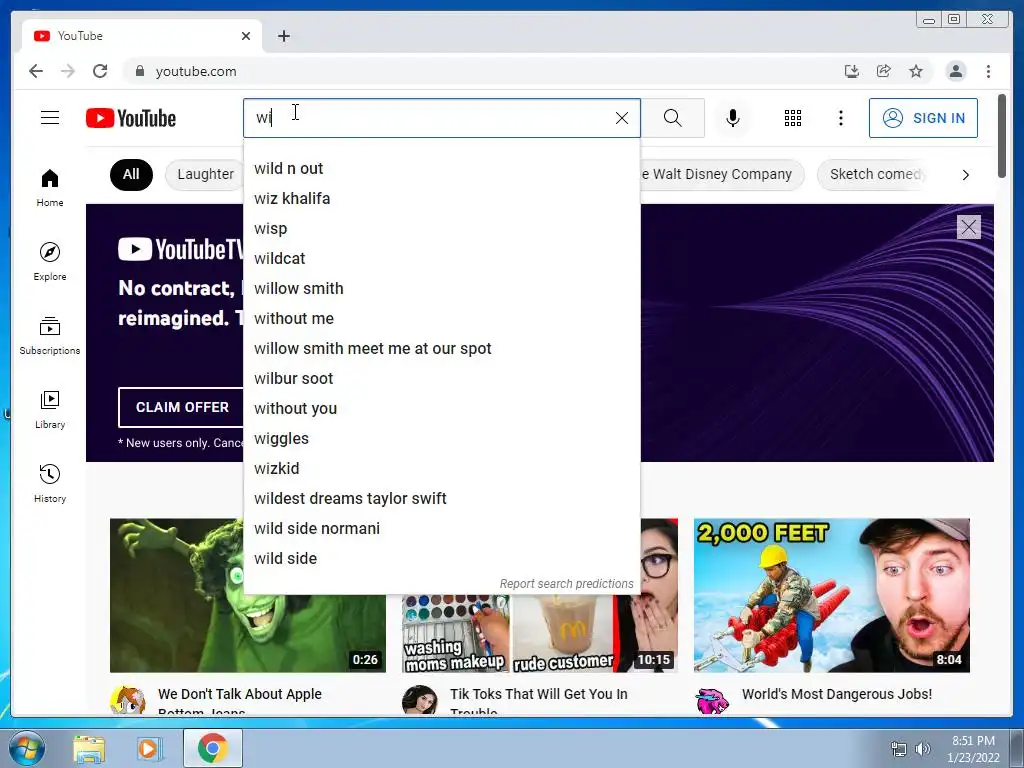Open the YouTube apps grid
The height and width of the screenshot is (768, 1024).
pos(792,118)
